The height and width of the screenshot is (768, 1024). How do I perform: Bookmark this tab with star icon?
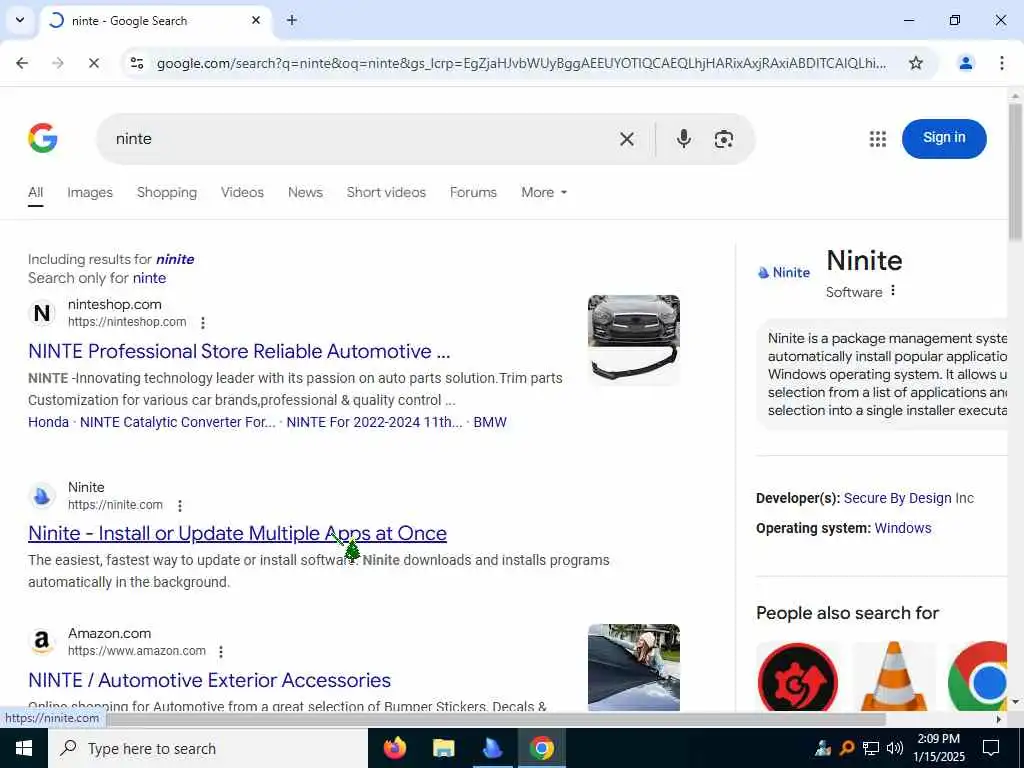(916, 63)
